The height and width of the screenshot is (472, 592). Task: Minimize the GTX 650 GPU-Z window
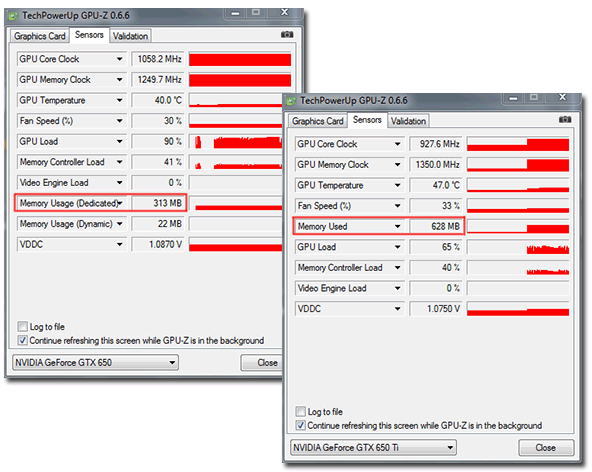click(235, 13)
